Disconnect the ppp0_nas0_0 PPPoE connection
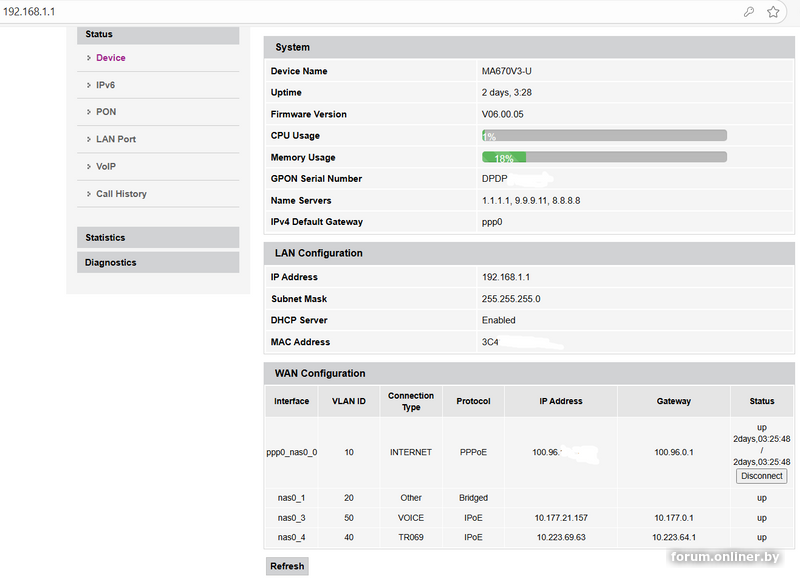 click(x=761, y=476)
